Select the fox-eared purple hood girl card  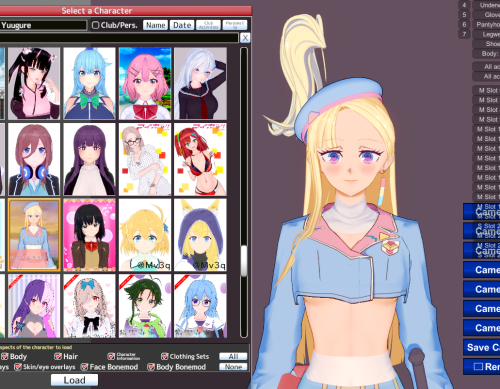200,235
